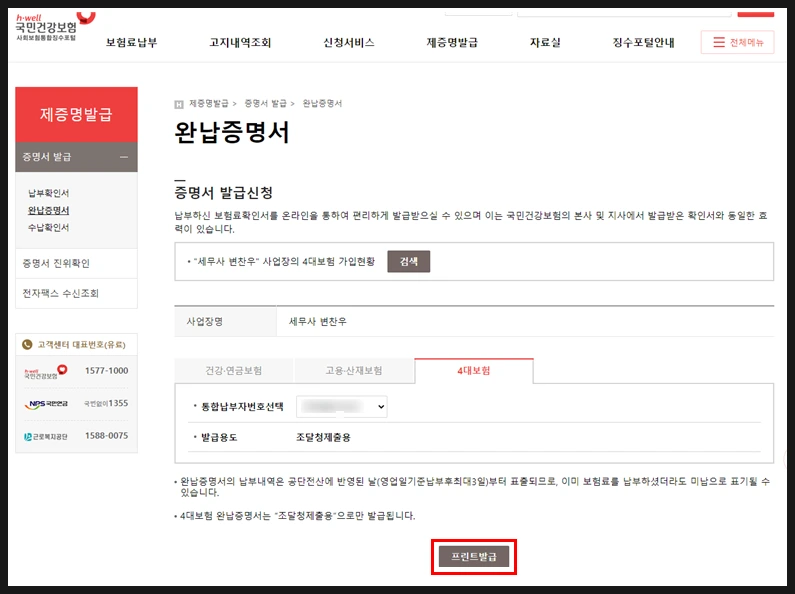Click the NPS 국민연금 logo
Viewport: 795px width, 594px height.
pos(46,404)
